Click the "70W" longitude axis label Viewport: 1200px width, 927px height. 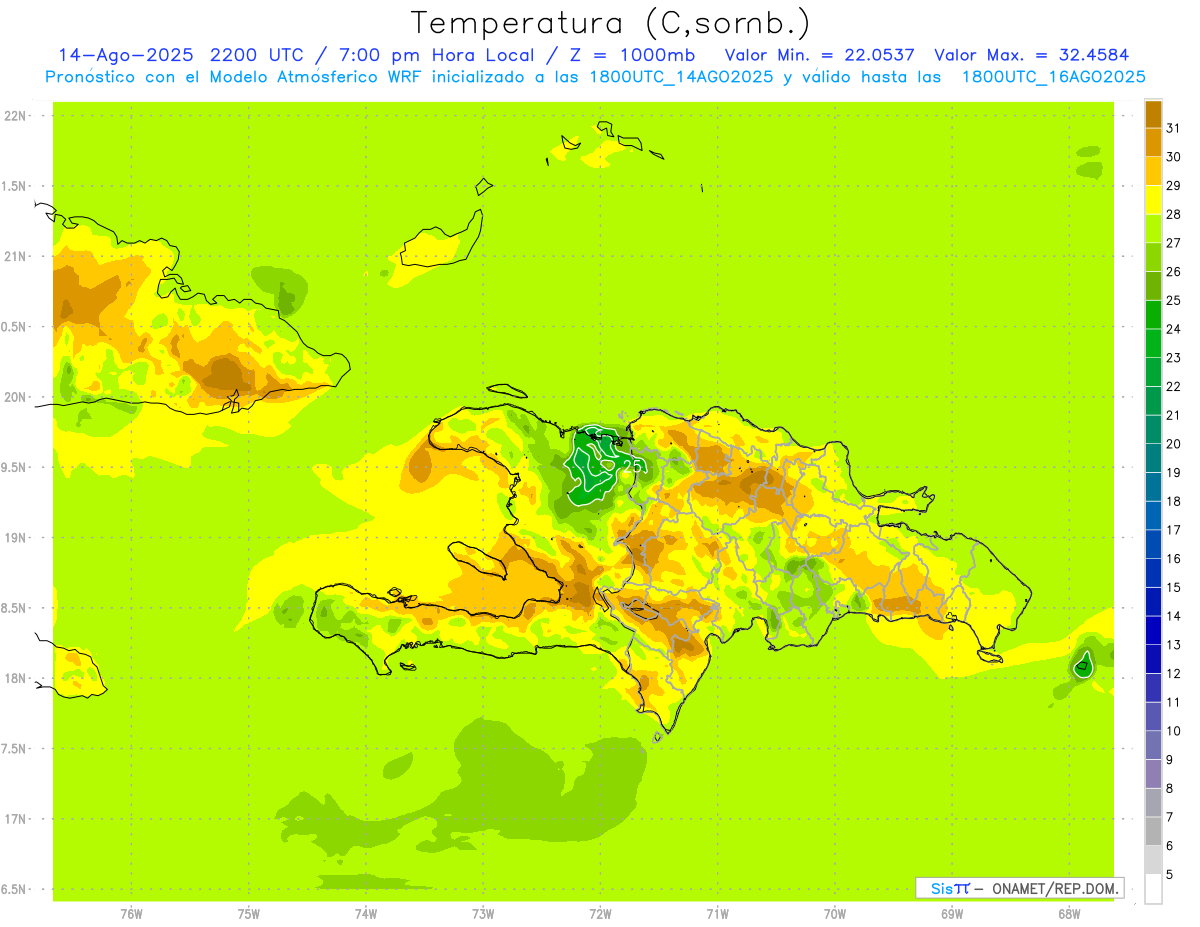(835, 914)
